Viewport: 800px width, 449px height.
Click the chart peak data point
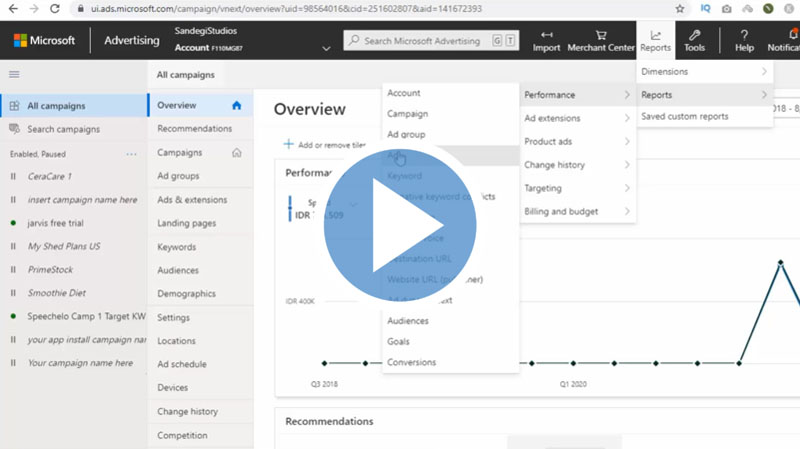[x=780, y=262]
